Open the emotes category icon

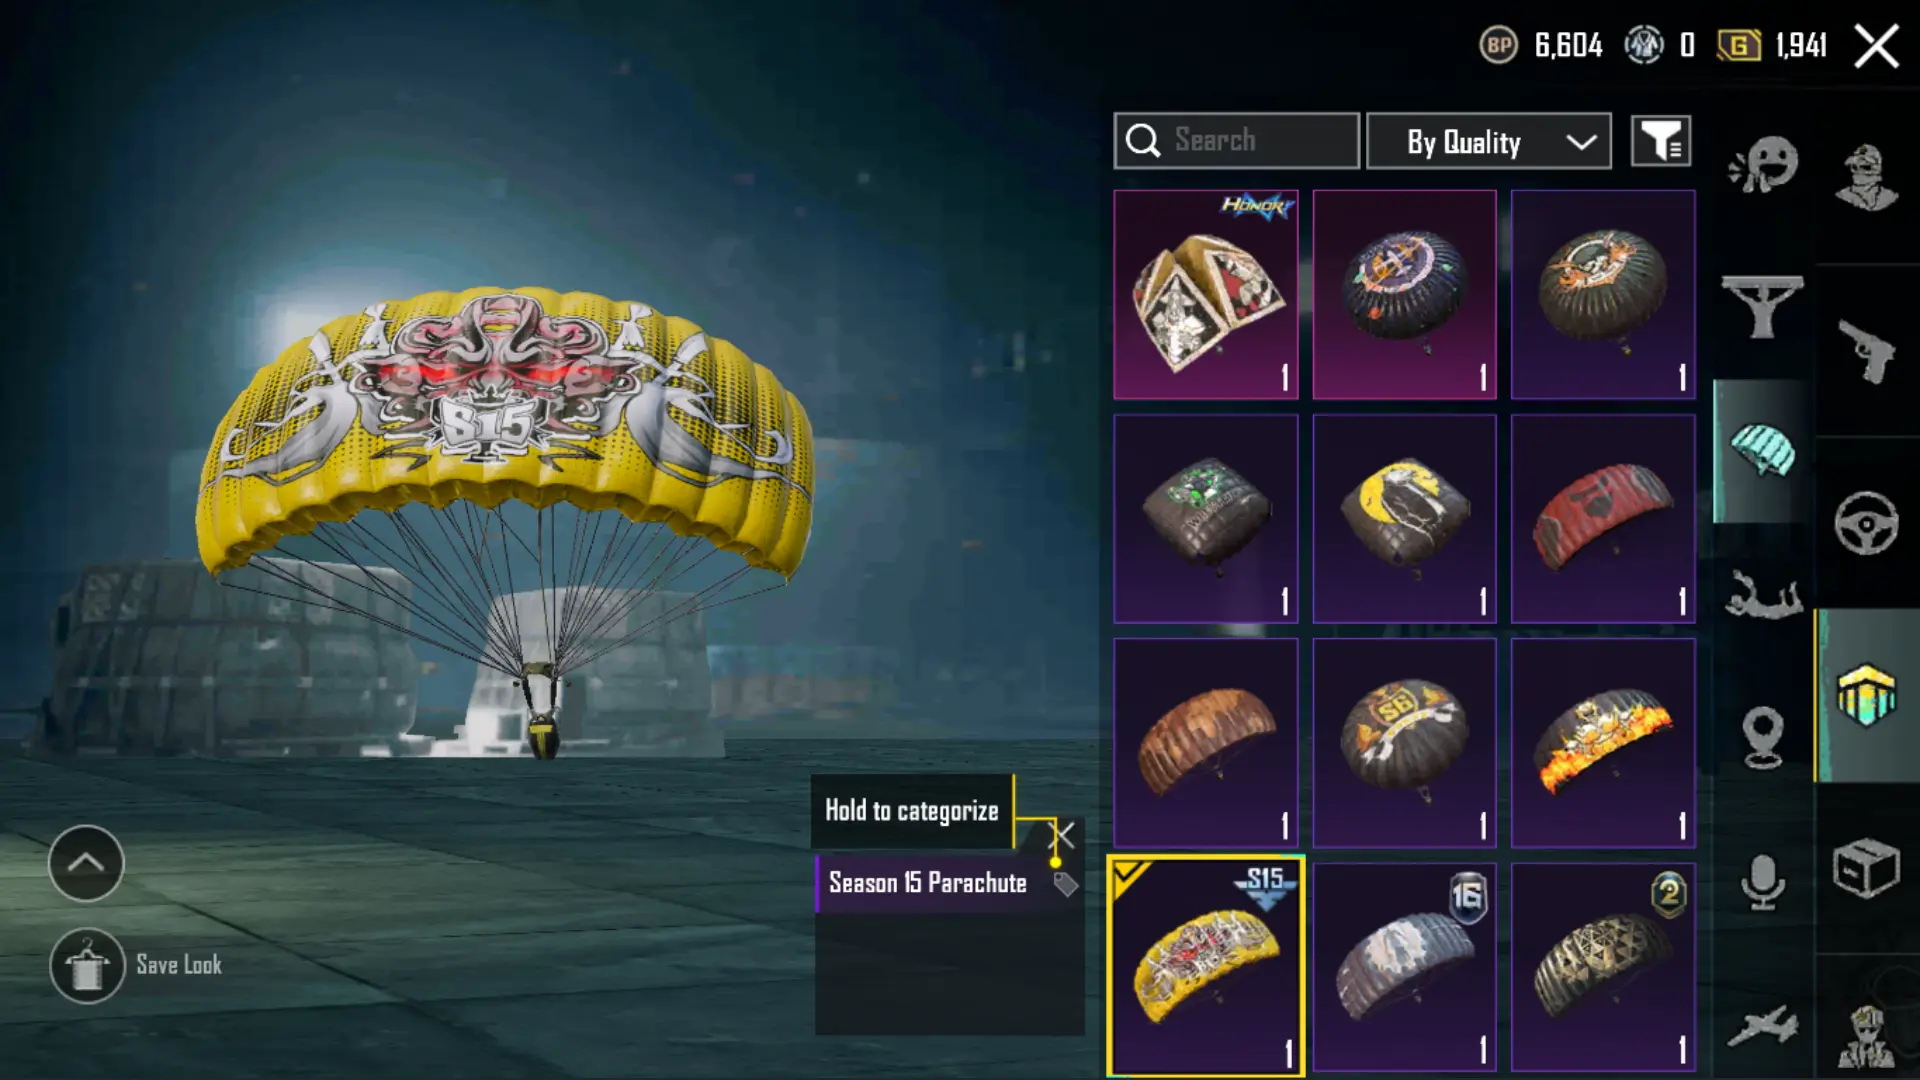pos(1763,165)
